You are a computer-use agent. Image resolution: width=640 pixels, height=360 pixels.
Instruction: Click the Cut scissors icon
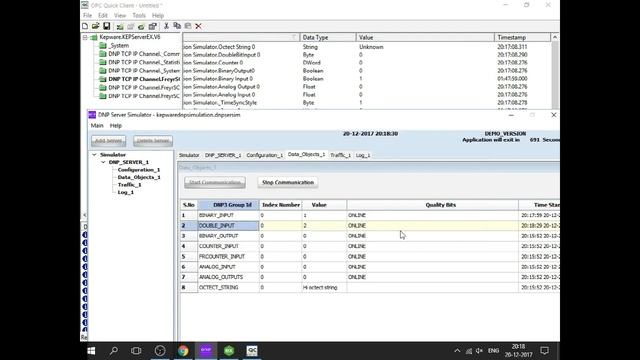coord(166,26)
